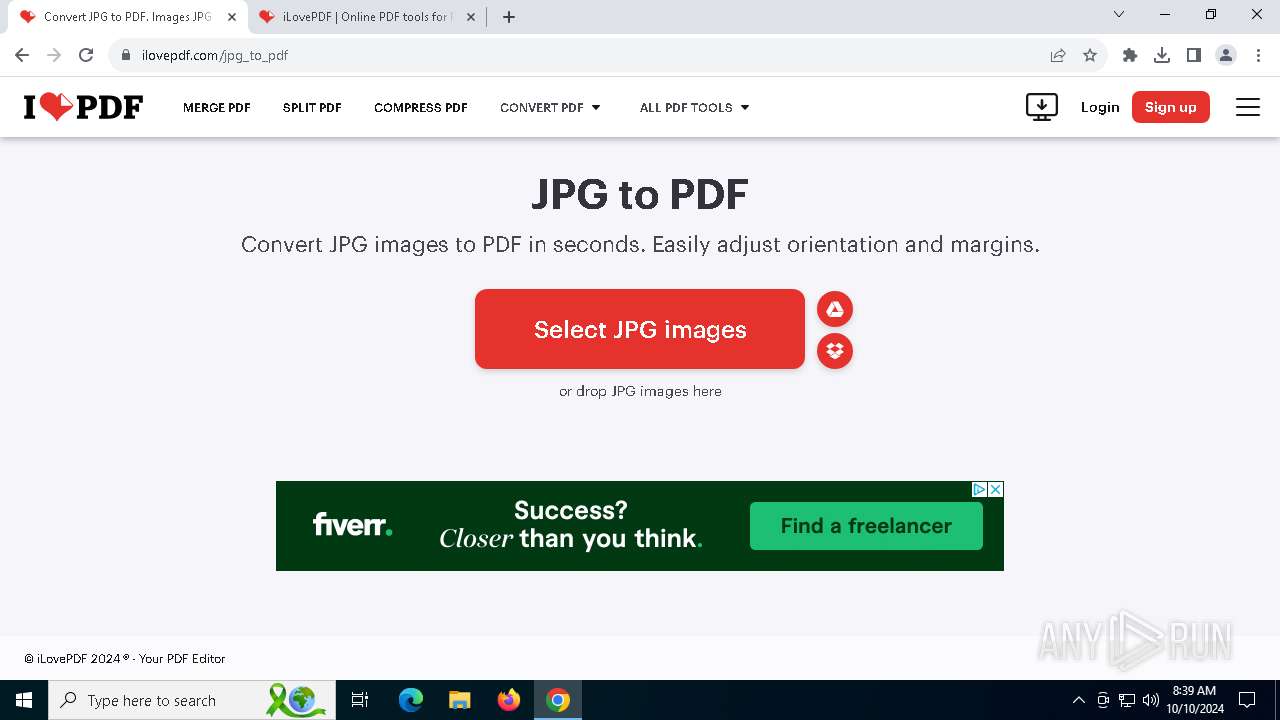This screenshot has height=720, width=1280.
Task: Switch to iLovePDF Online PDF tools tab
Action: (x=365, y=17)
